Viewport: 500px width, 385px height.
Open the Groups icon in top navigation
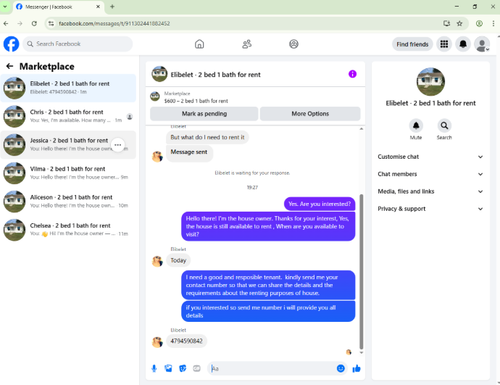point(294,44)
